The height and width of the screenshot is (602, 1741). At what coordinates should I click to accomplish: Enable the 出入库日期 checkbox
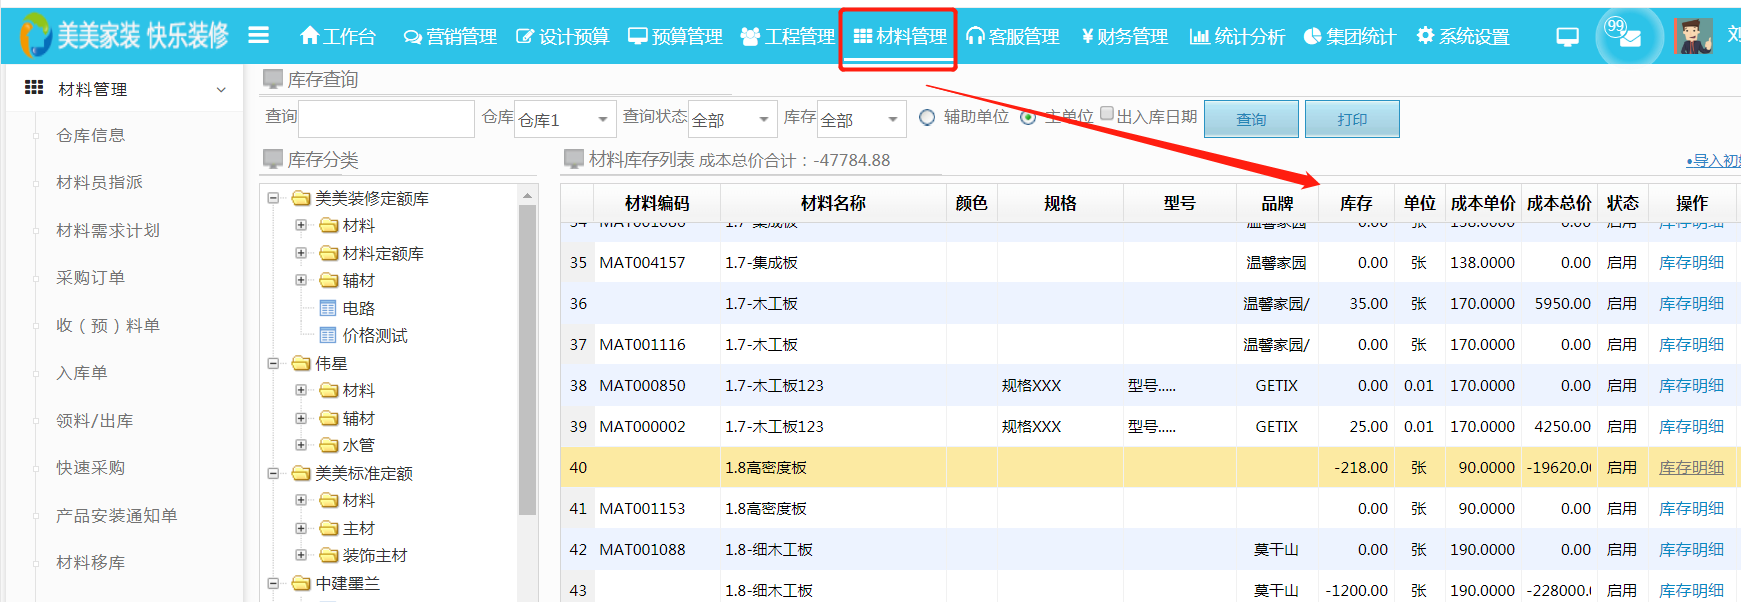[x=1107, y=114]
